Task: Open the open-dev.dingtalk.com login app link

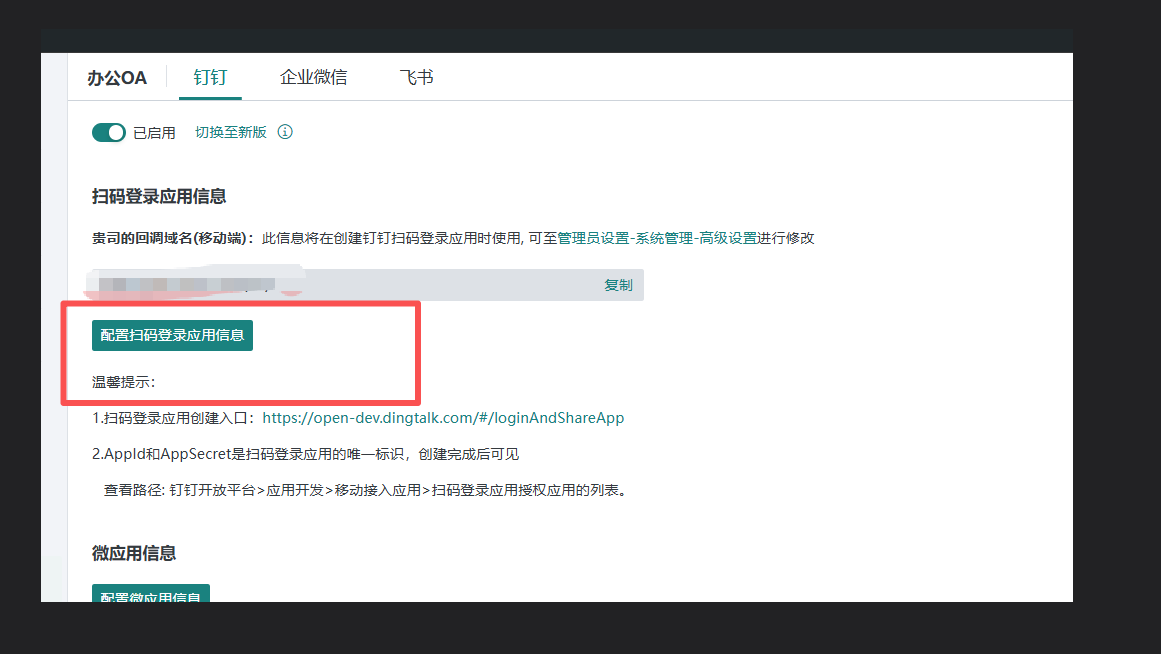Action: click(x=443, y=418)
